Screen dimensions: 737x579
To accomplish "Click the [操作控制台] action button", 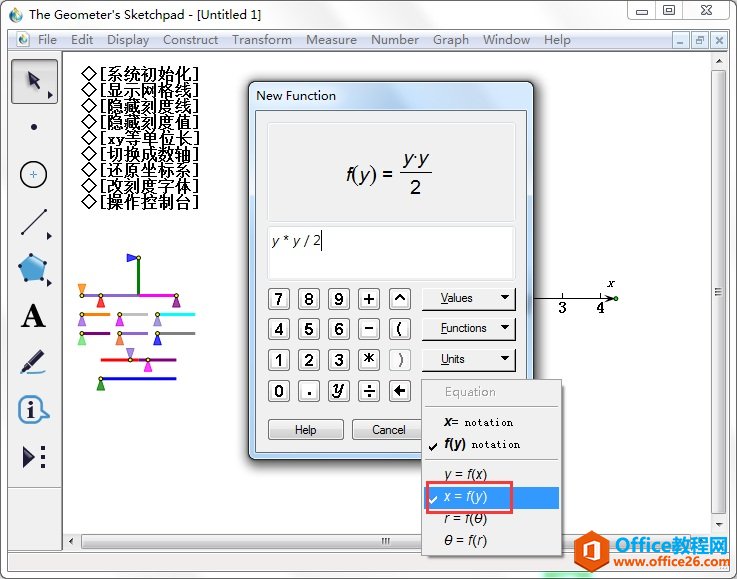I will pyautogui.click(x=140, y=202).
